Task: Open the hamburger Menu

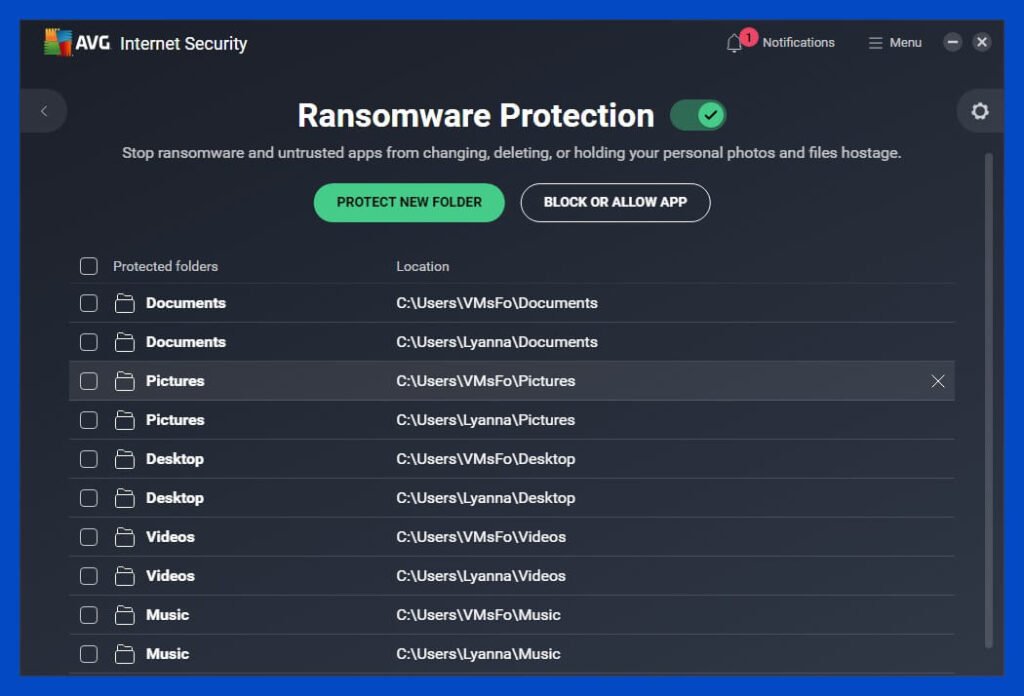Action: point(895,42)
